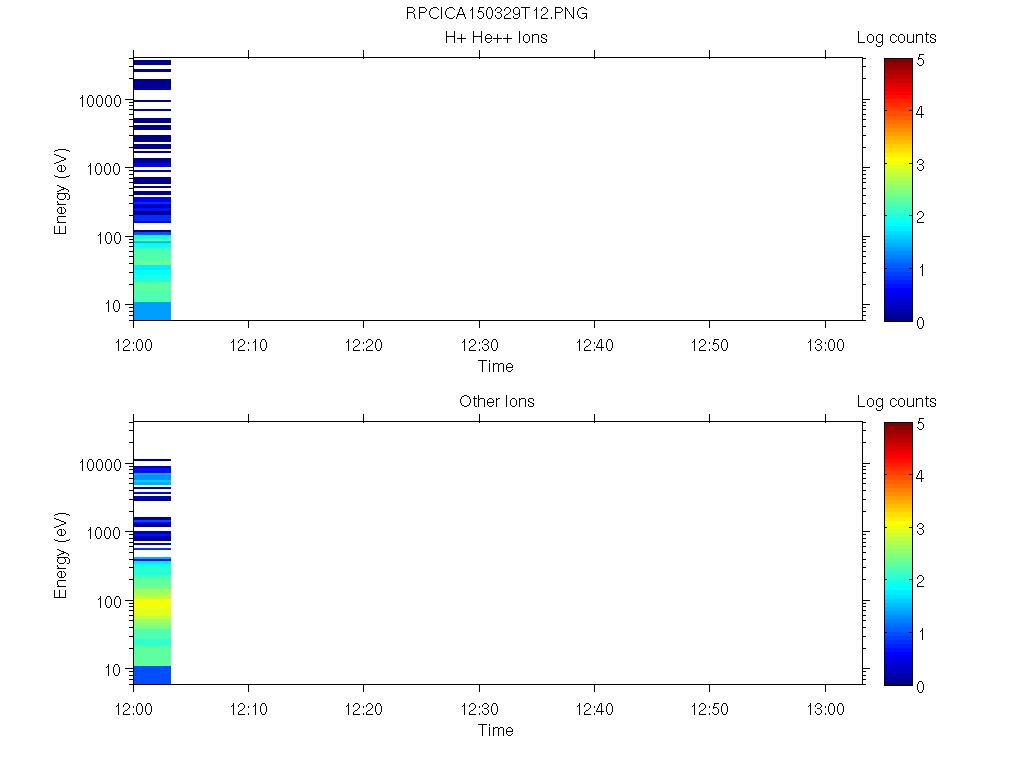Click the H+ He++ Ions spectrogram data strip
1024x768 pixels.
[x=152, y=189]
